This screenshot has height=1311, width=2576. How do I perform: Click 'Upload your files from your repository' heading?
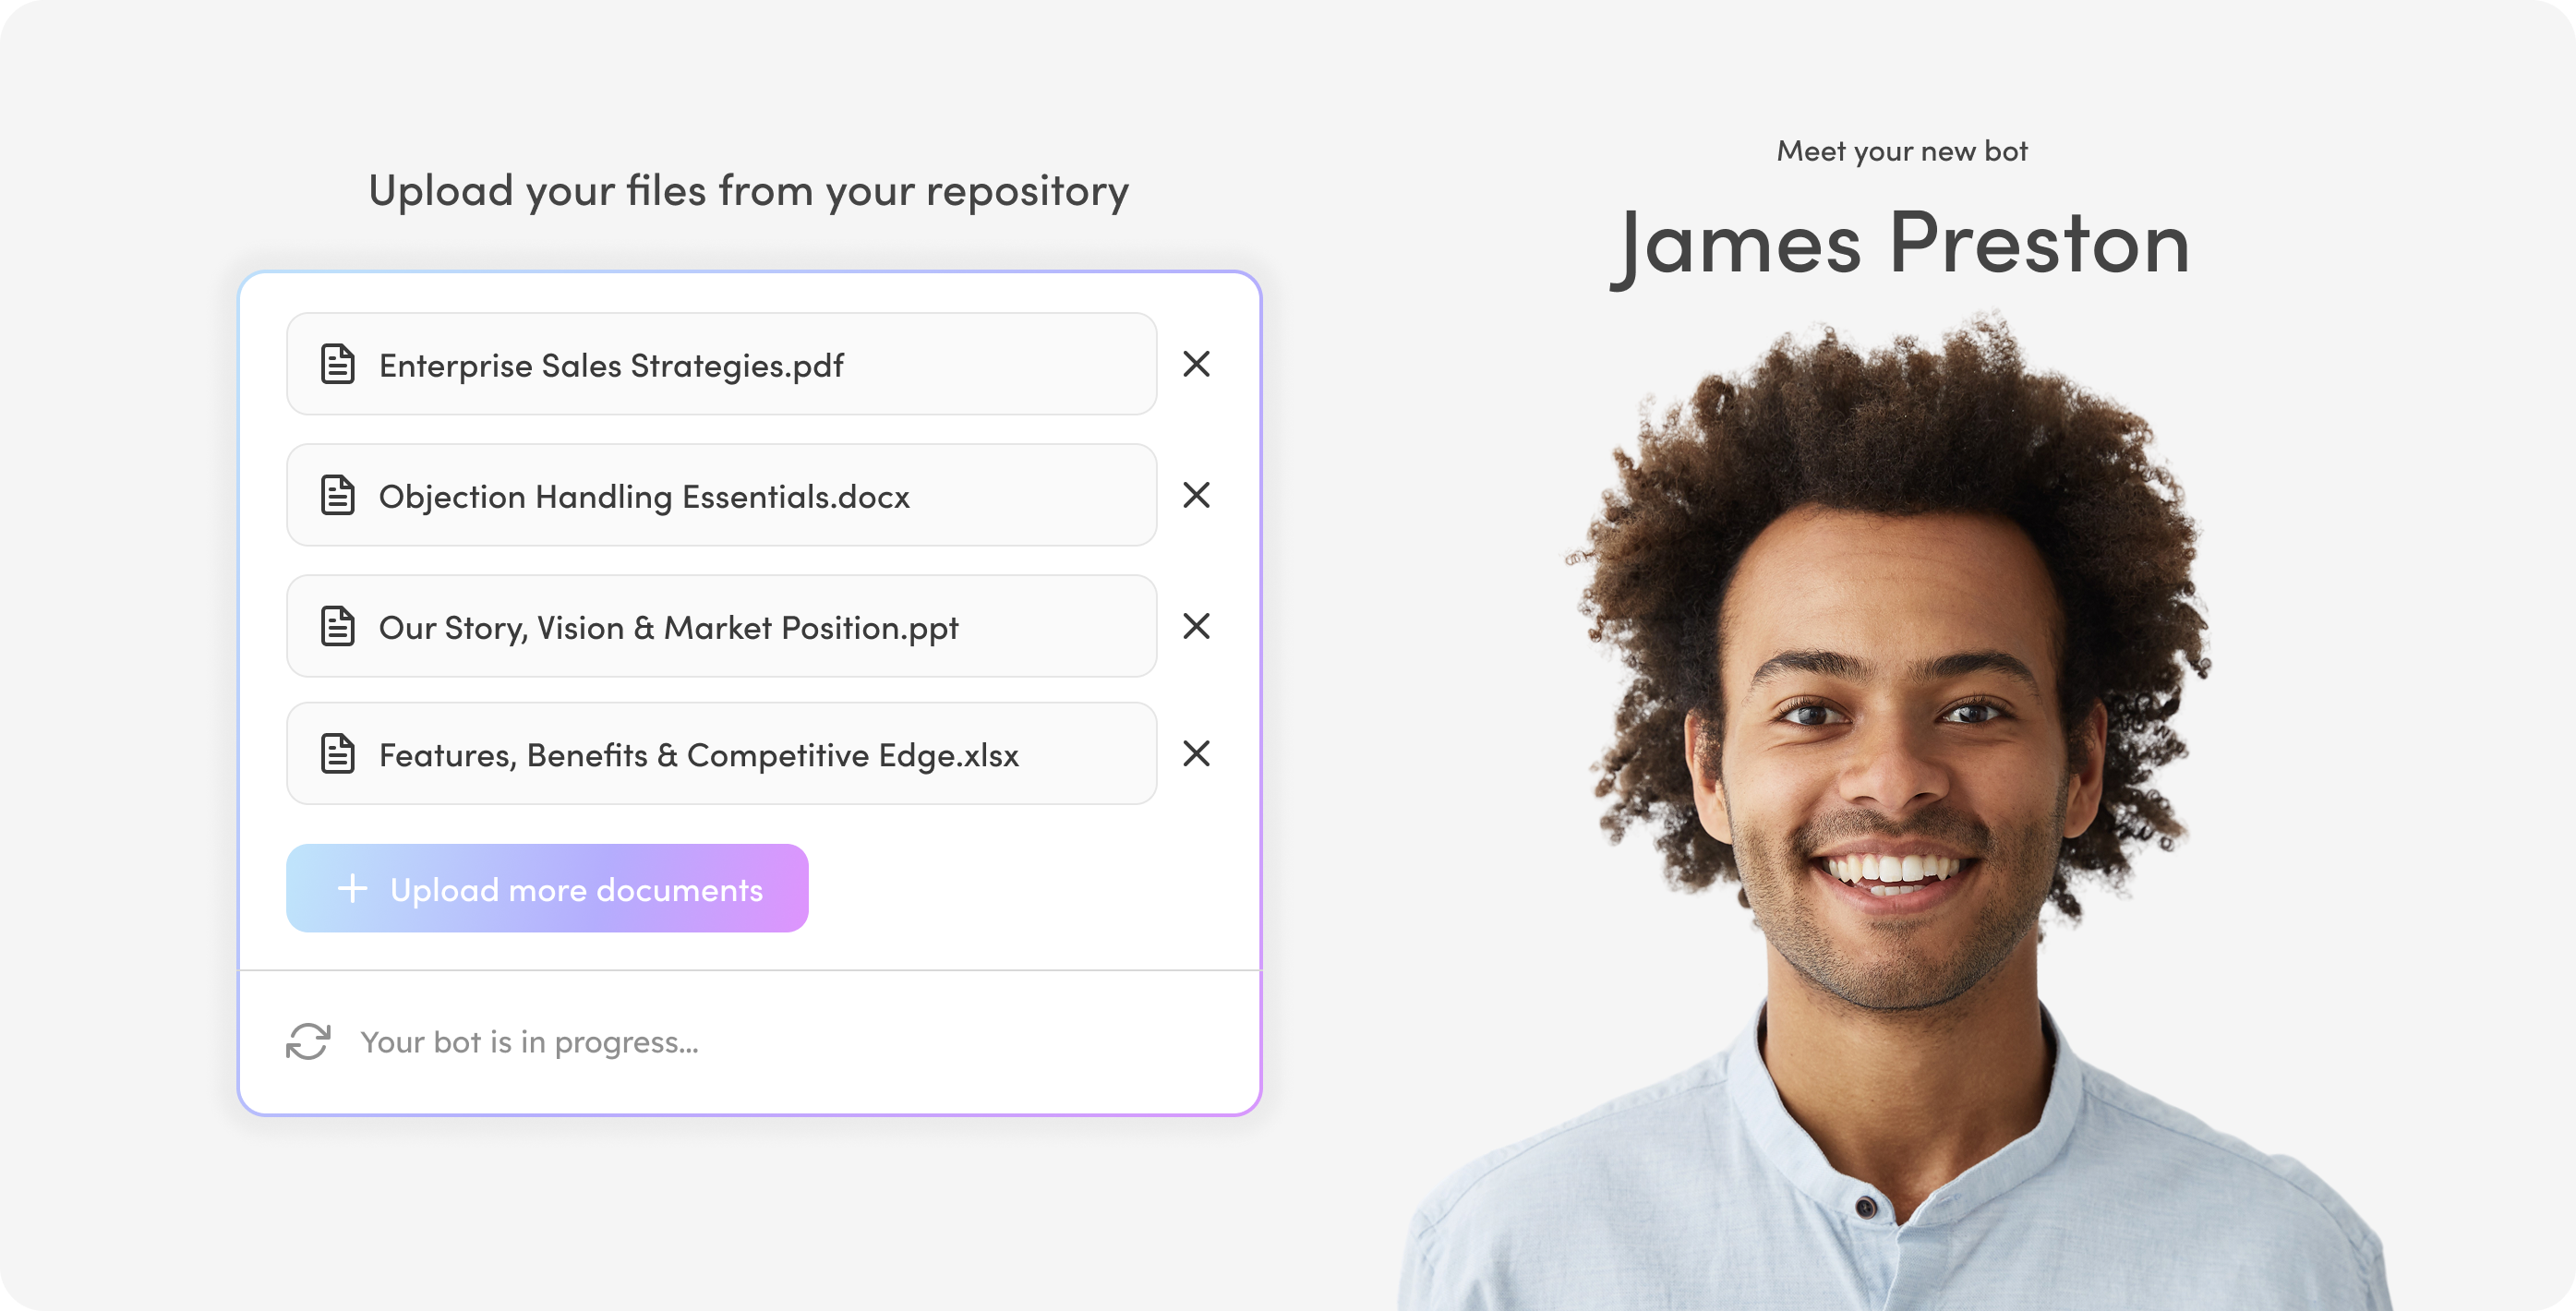[749, 191]
